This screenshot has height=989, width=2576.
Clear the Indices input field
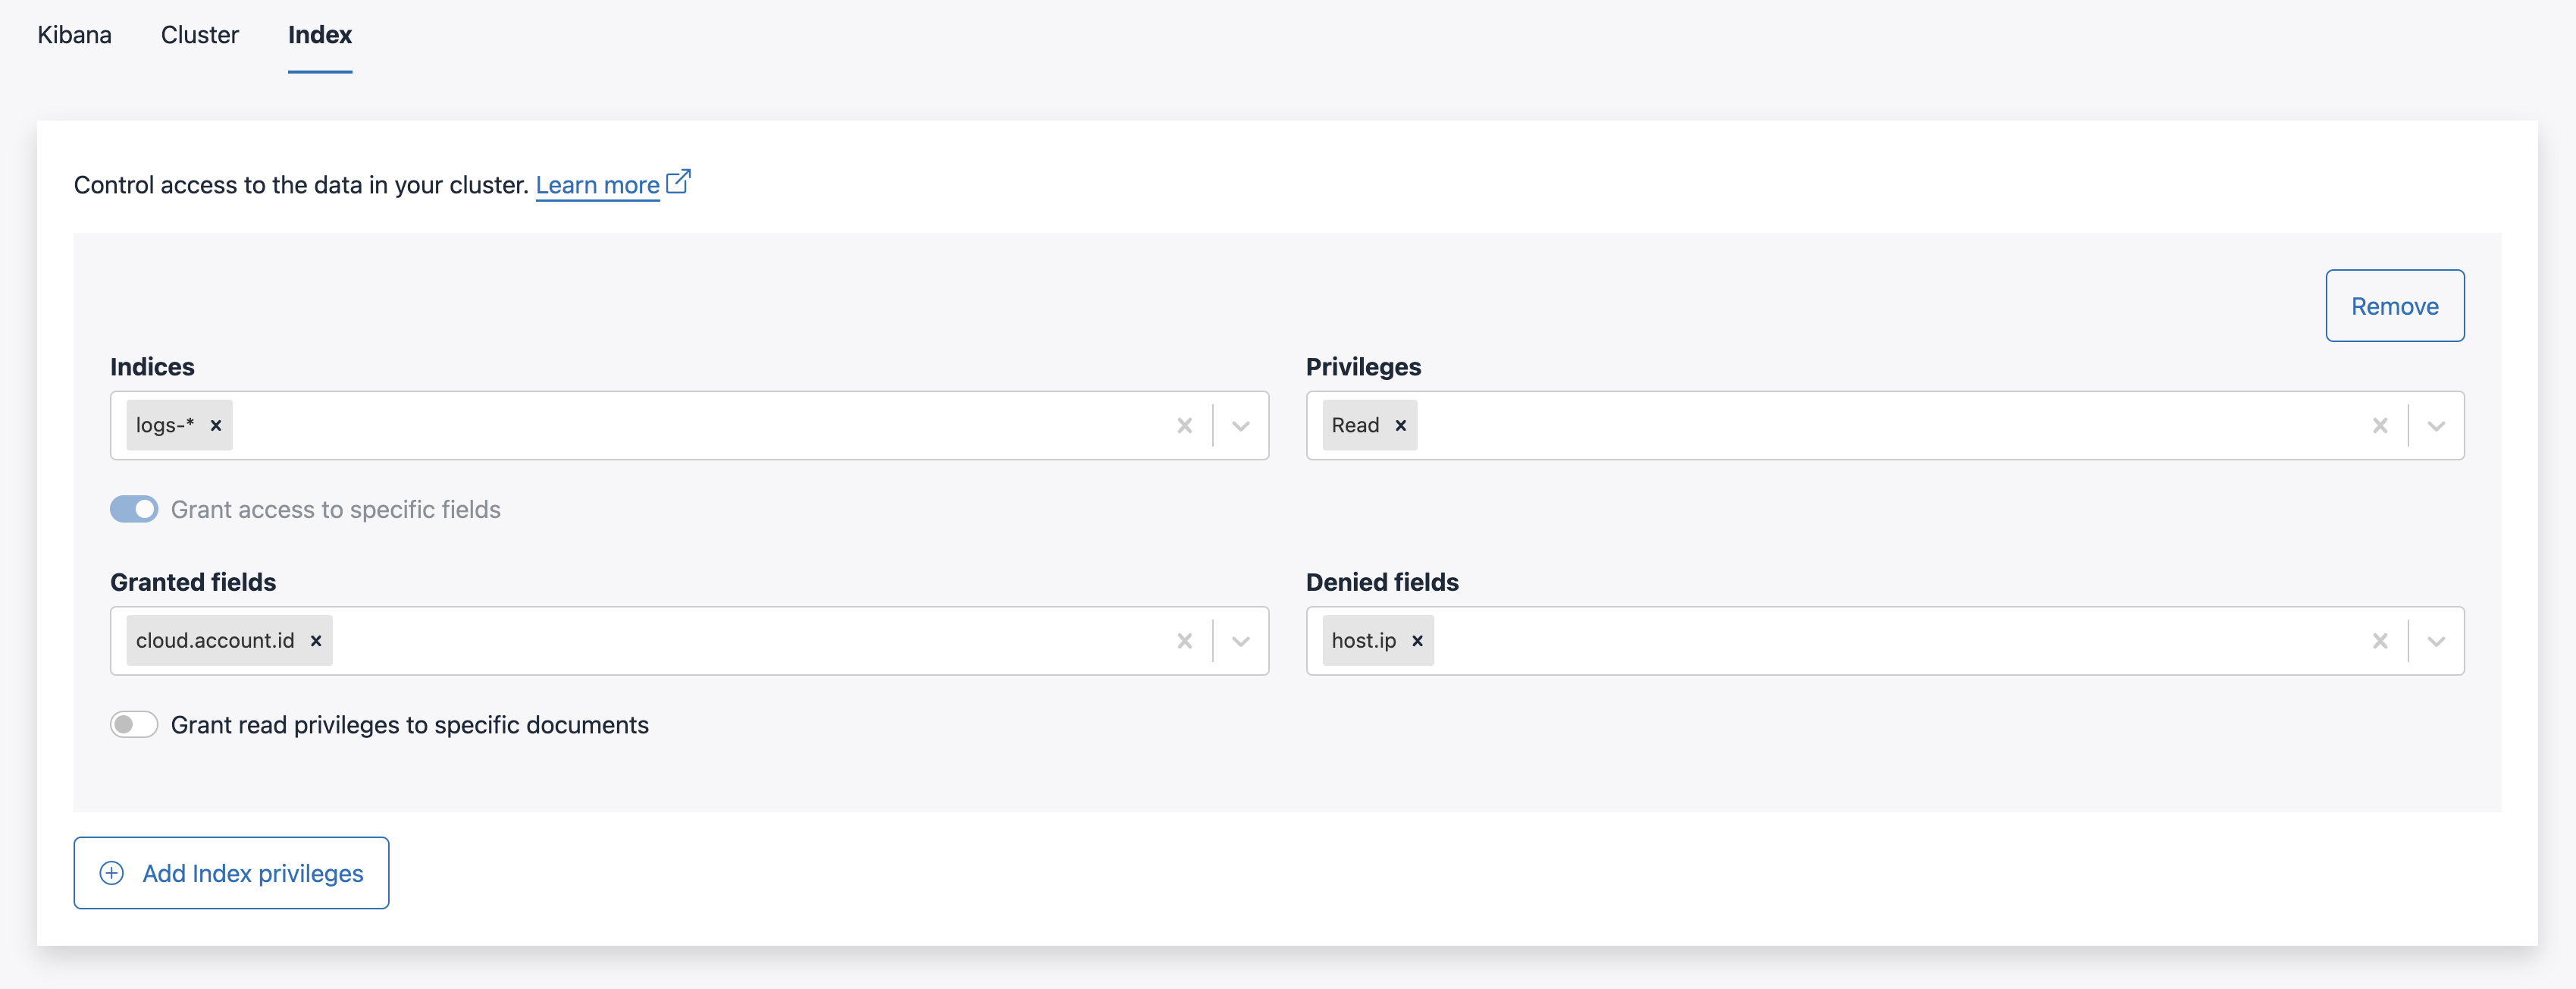[x=1185, y=425]
